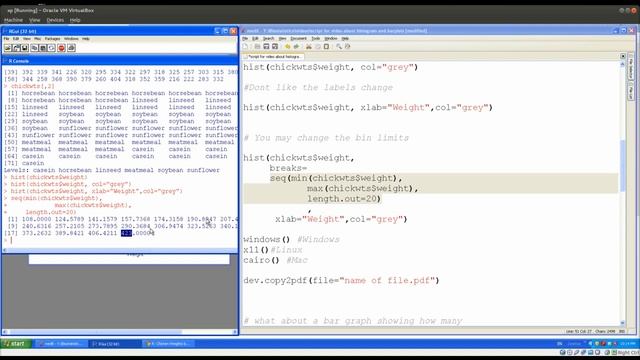Click the Replace icon in editor toolbar
Viewport: 640px width, 360px height.
pyautogui.click(x=348, y=47)
